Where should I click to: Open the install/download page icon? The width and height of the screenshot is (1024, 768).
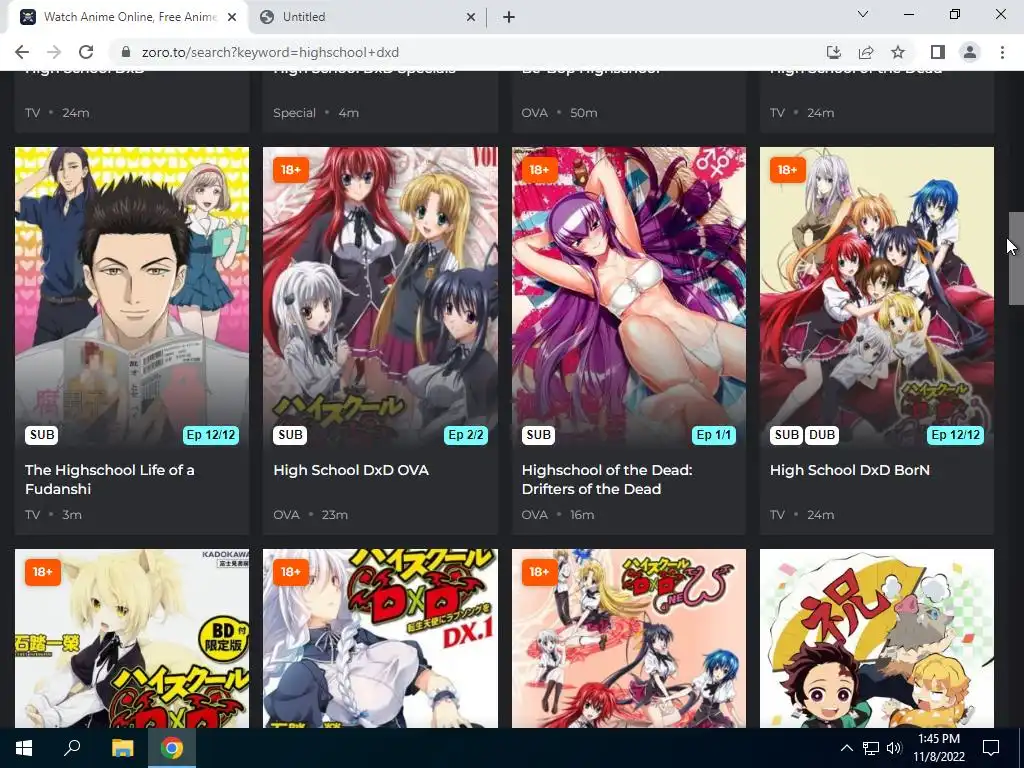pos(833,52)
